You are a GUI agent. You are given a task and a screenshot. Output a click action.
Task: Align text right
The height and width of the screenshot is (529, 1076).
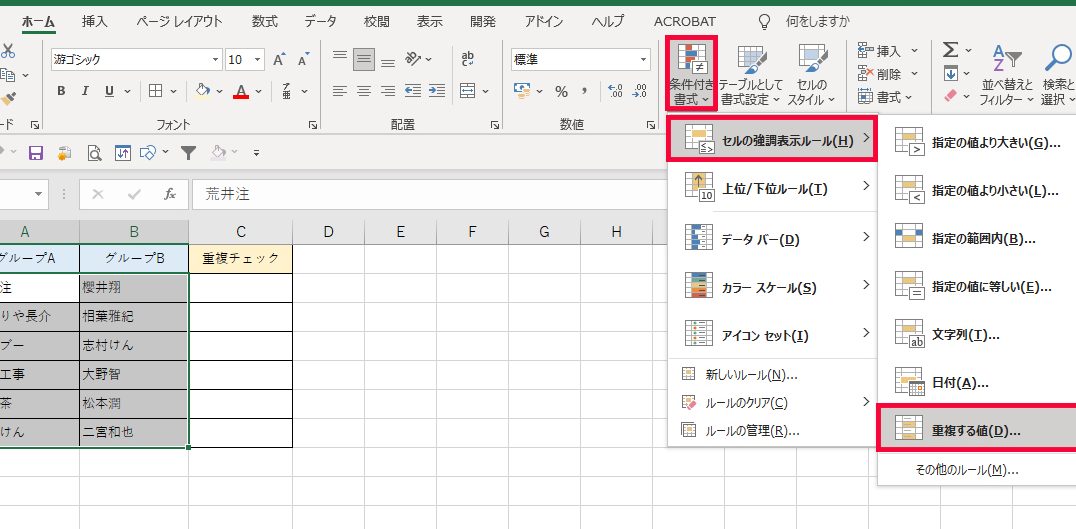click(x=388, y=91)
